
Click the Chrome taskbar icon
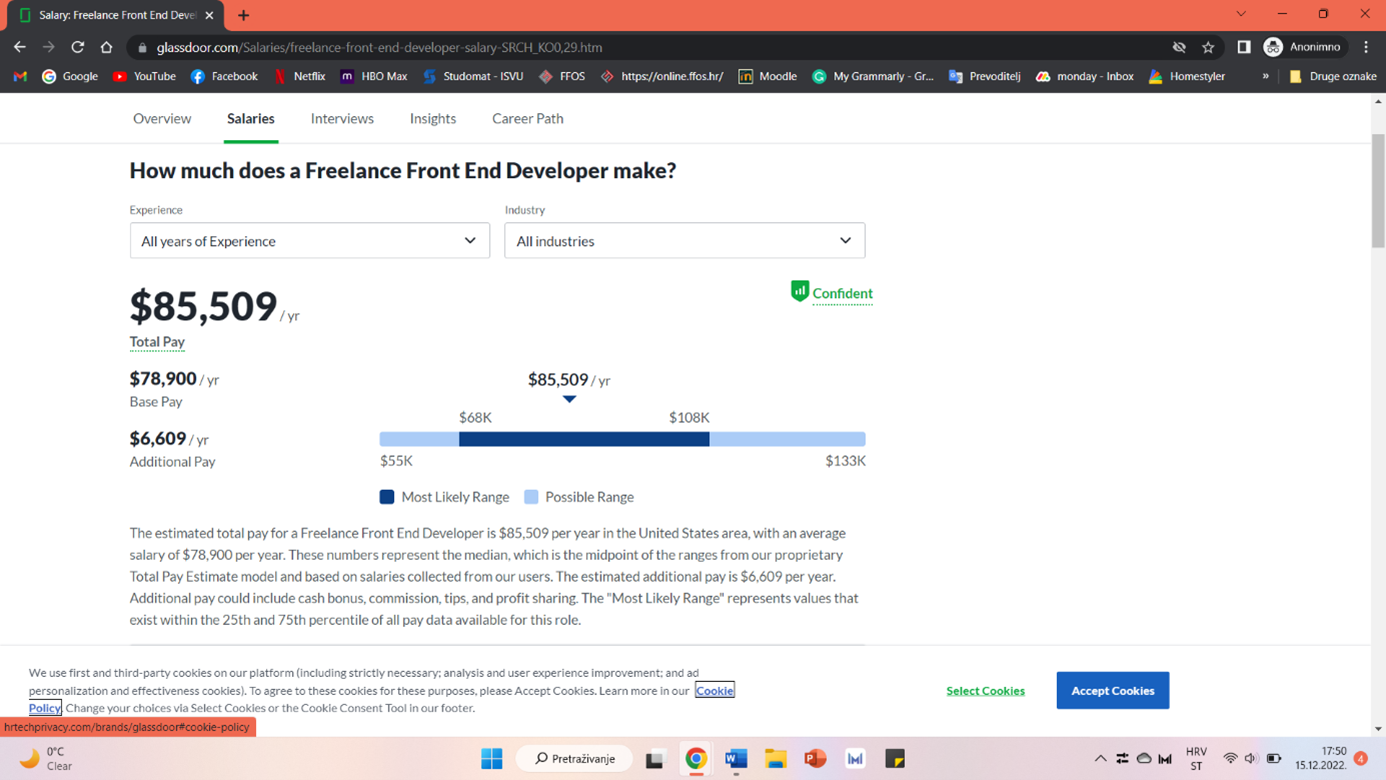click(696, 759)
